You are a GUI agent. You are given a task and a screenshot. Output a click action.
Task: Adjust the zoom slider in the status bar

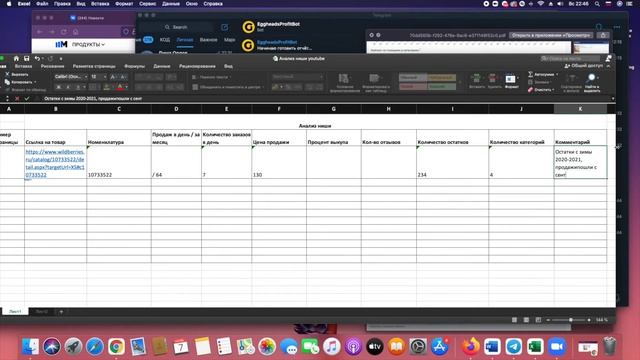click(571, 320)
